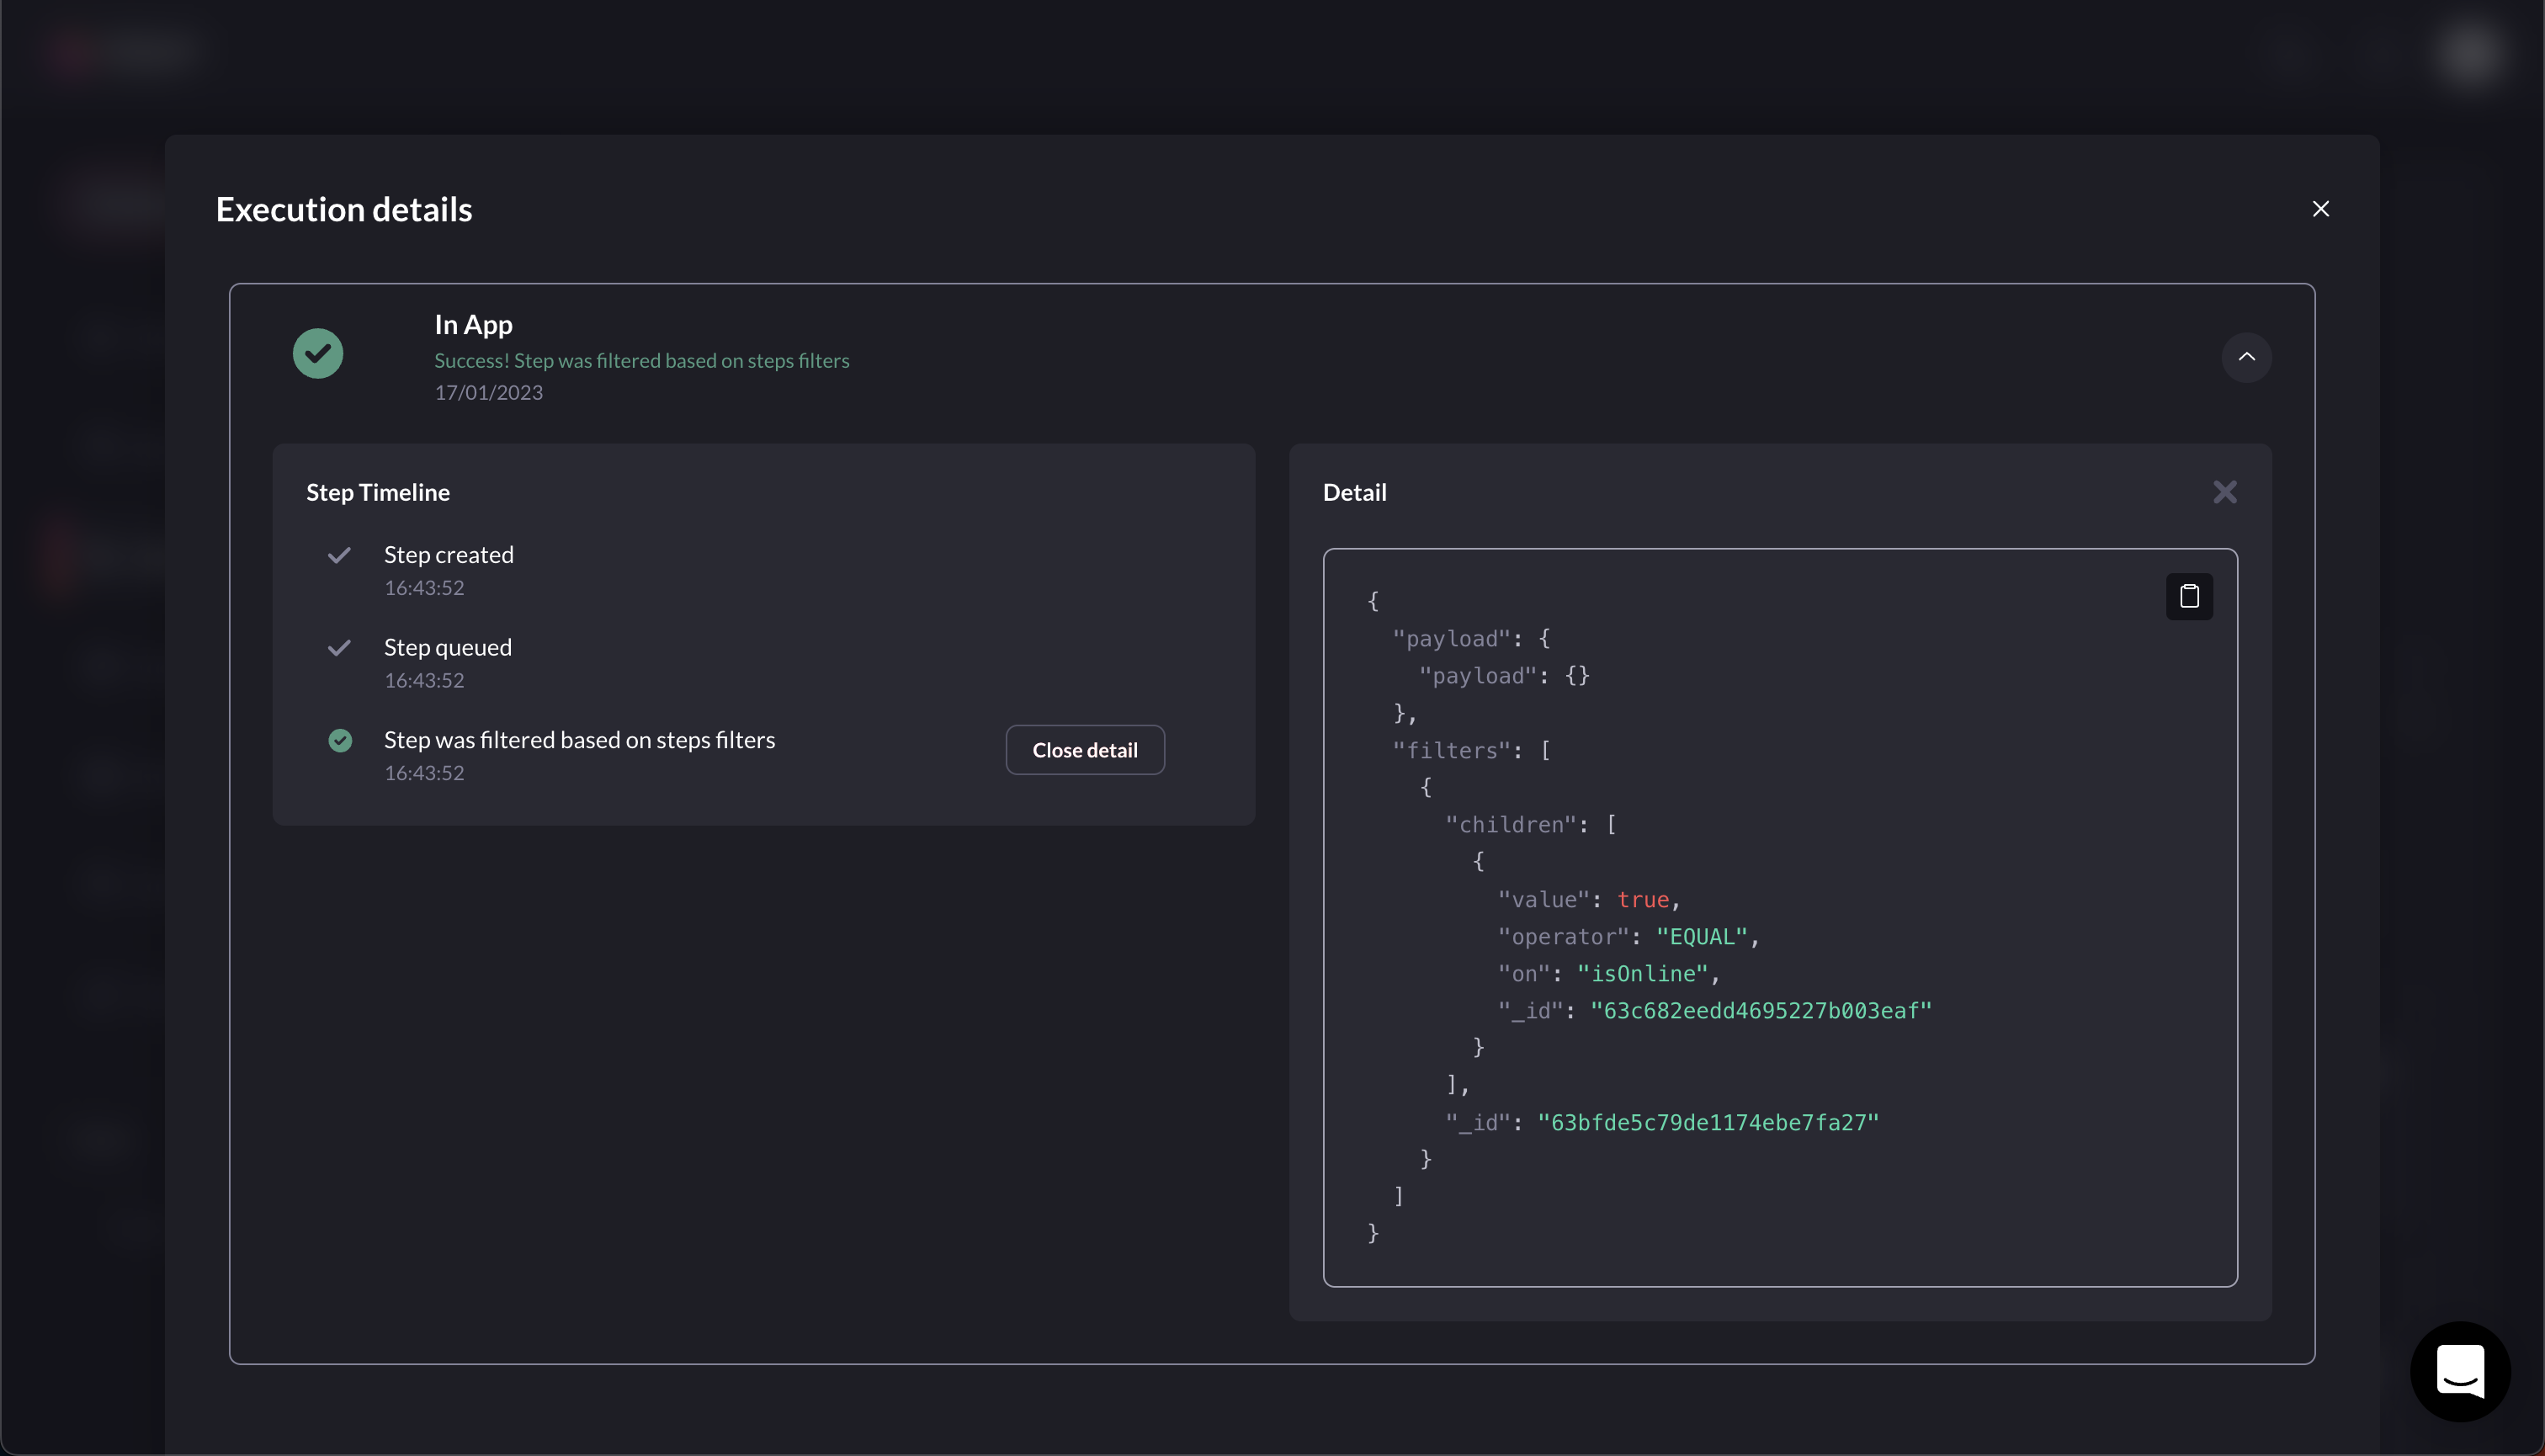
Task: Click the Step created checkmark icon
Action: coord(339,555)
